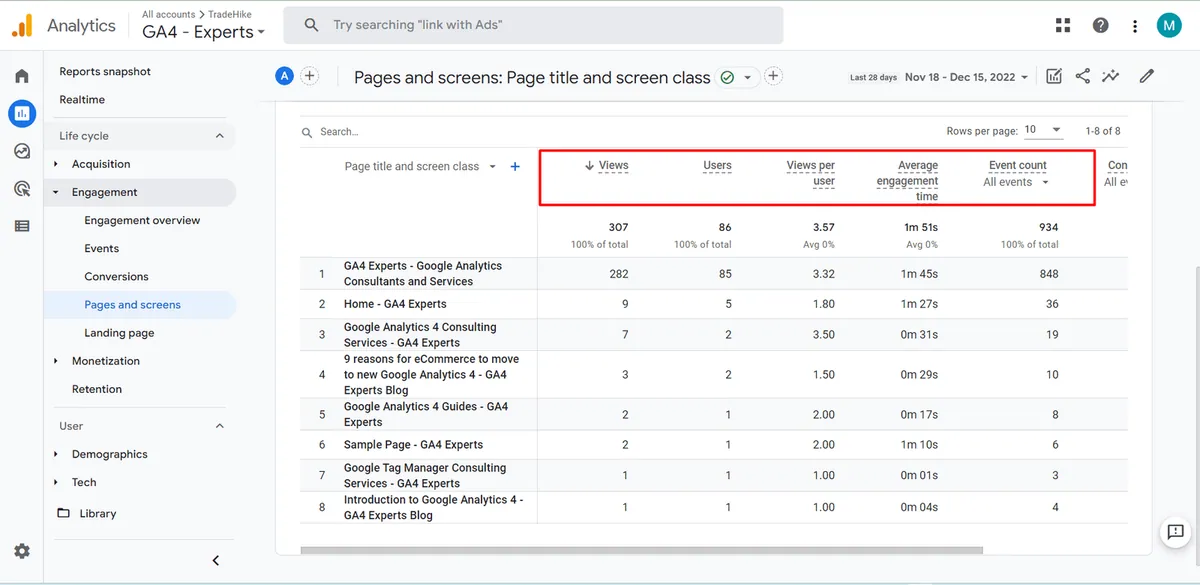
Task: Open Admin settings gear
Action: pyautogui.click(x=22, y=551)
